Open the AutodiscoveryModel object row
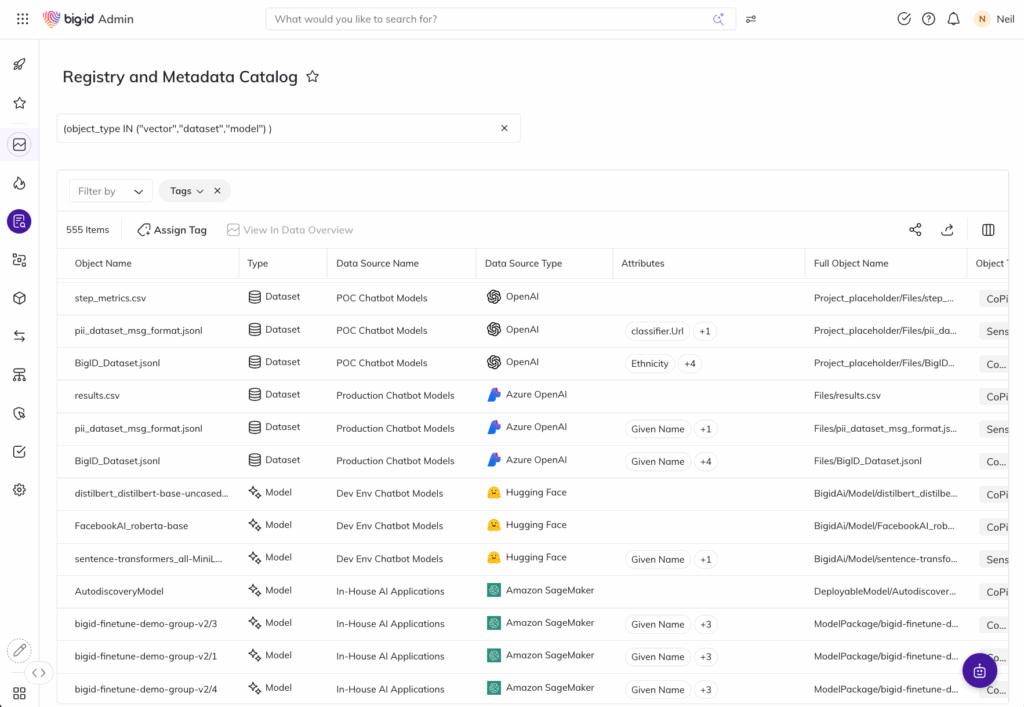Viewport: 1024px width, 707px height. [119, 591]
